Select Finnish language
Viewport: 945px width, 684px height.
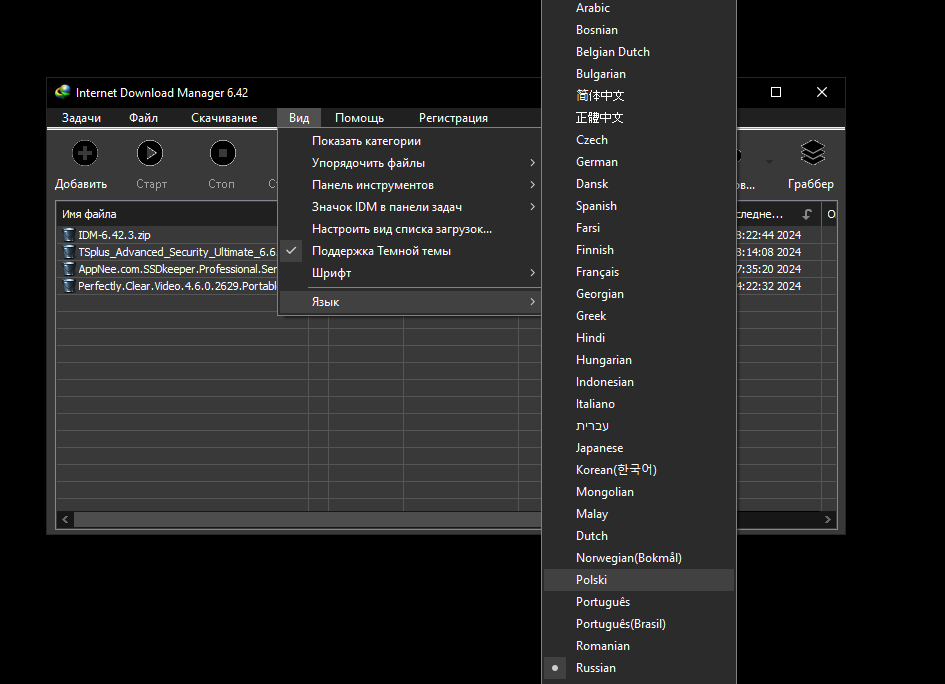(x=639, y=250)
